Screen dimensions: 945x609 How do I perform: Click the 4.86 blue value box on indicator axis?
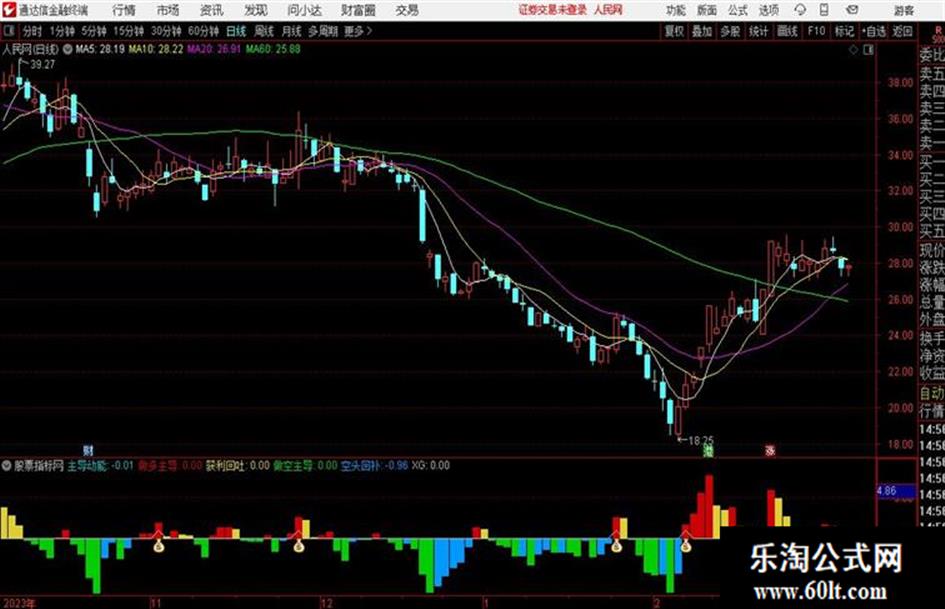click(x=895, y=491)
